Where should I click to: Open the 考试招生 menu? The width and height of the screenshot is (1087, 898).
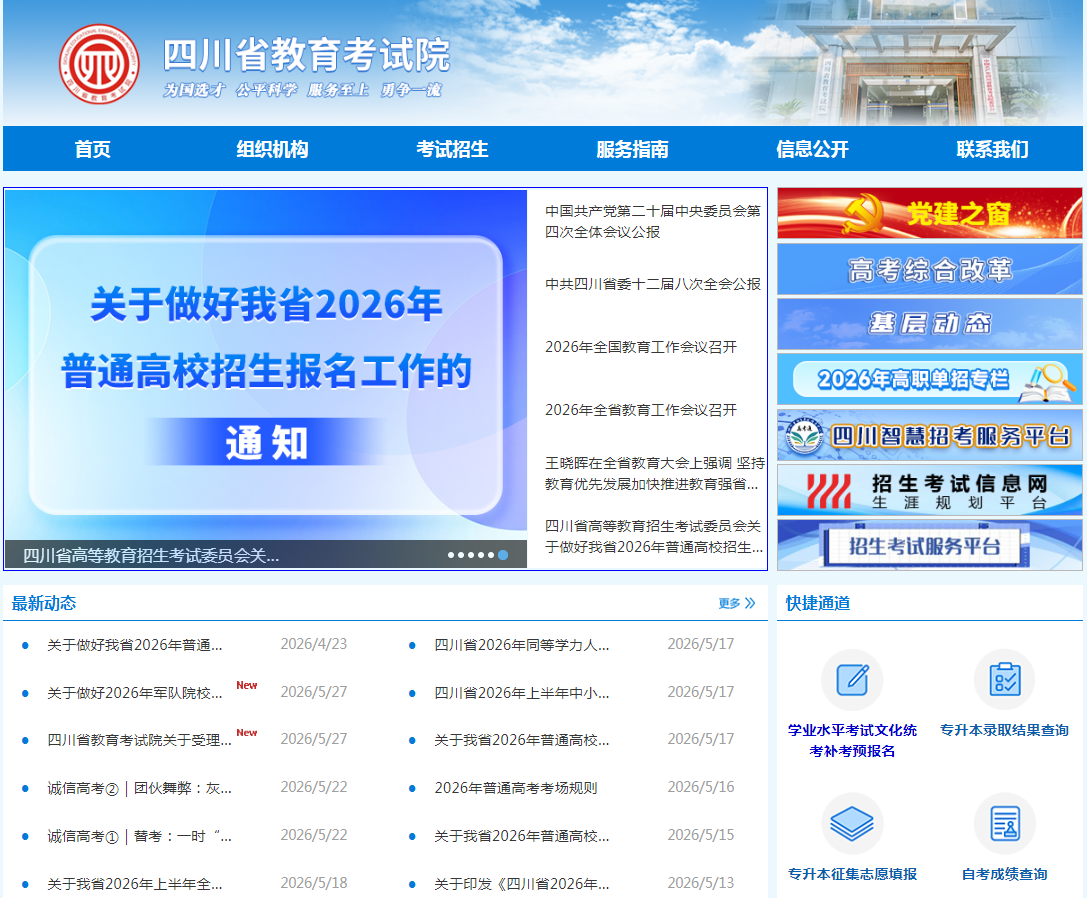click(452, 149)
